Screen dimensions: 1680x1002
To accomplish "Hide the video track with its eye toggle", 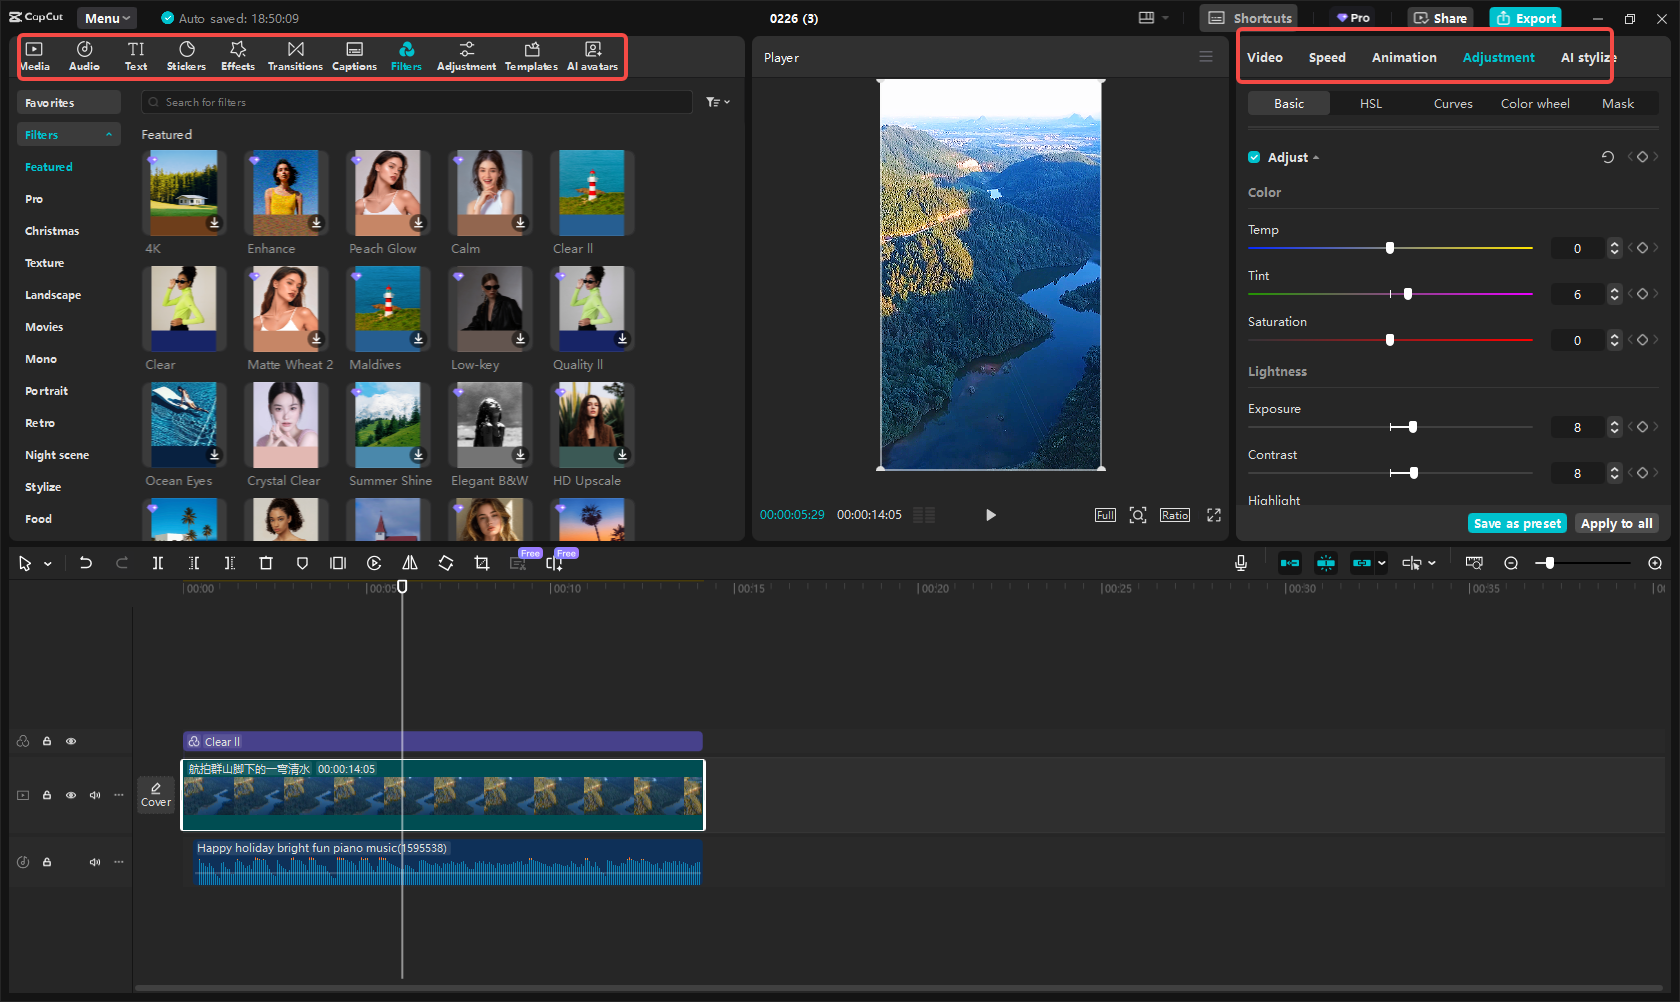I will (71, 795).
